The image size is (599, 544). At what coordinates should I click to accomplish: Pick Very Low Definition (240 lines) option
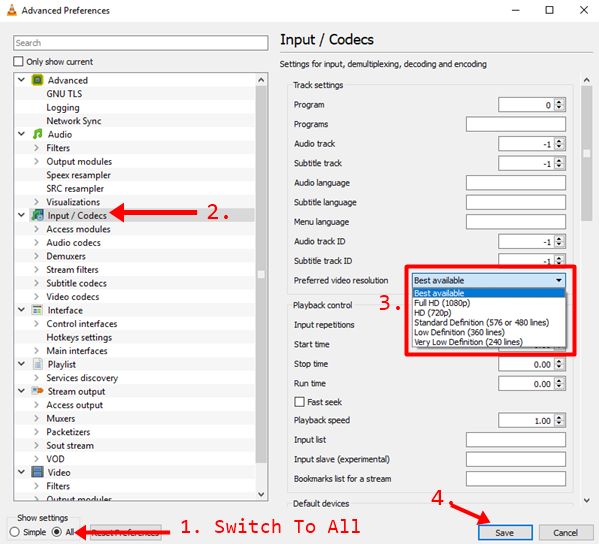(489, 342)
